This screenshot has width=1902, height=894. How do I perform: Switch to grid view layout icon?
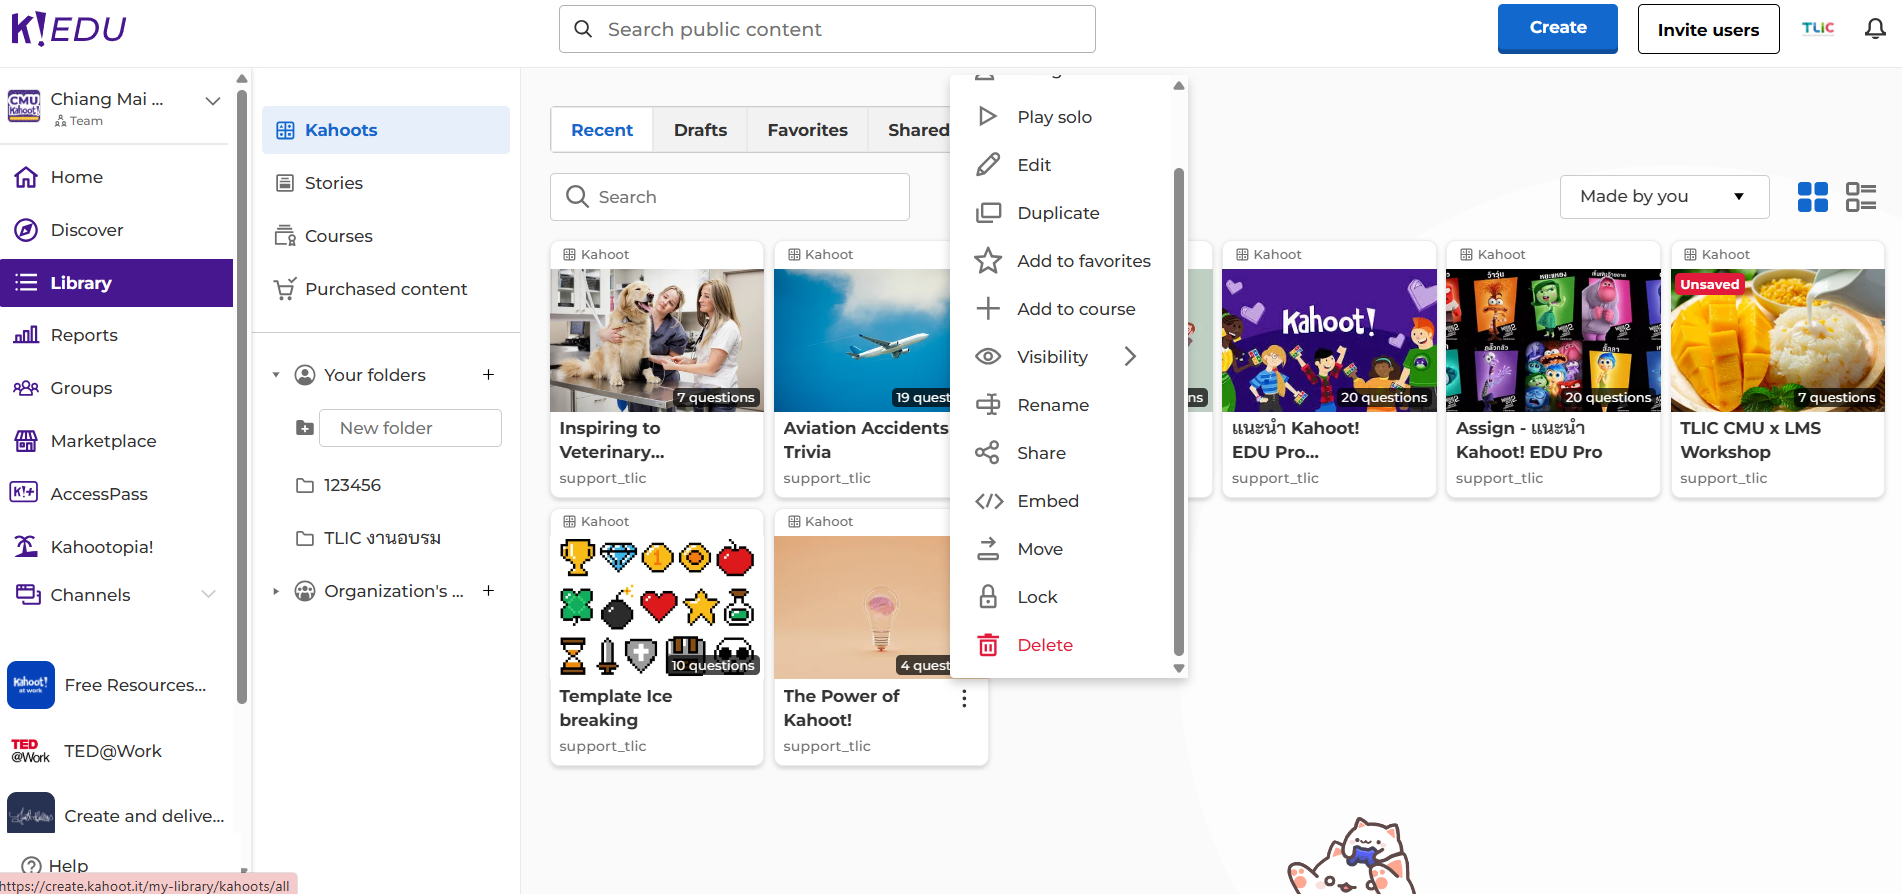(1812, 197)
